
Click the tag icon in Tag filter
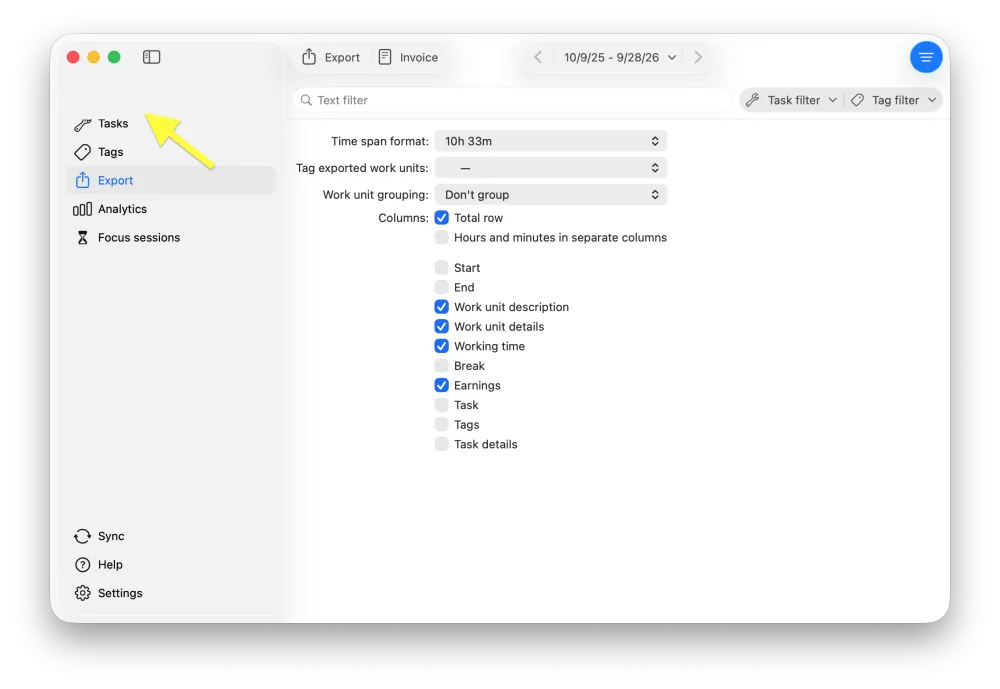858,100
